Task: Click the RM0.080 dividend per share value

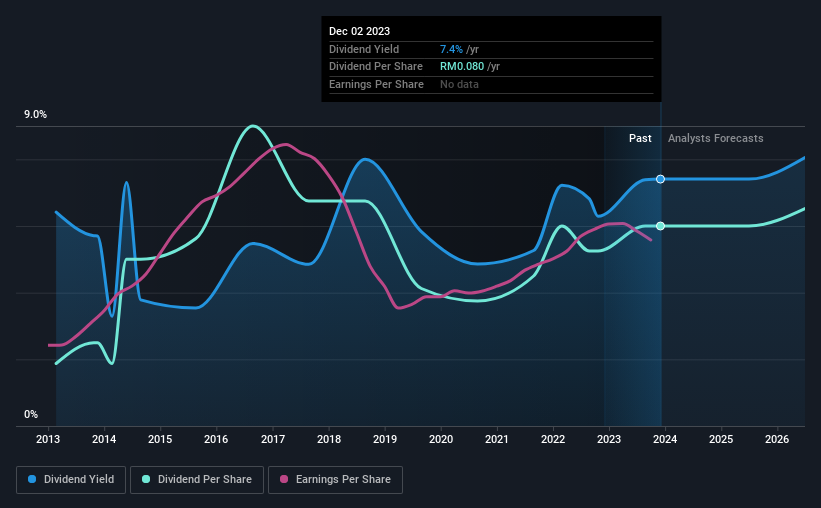Action: (x=462, y=67)
